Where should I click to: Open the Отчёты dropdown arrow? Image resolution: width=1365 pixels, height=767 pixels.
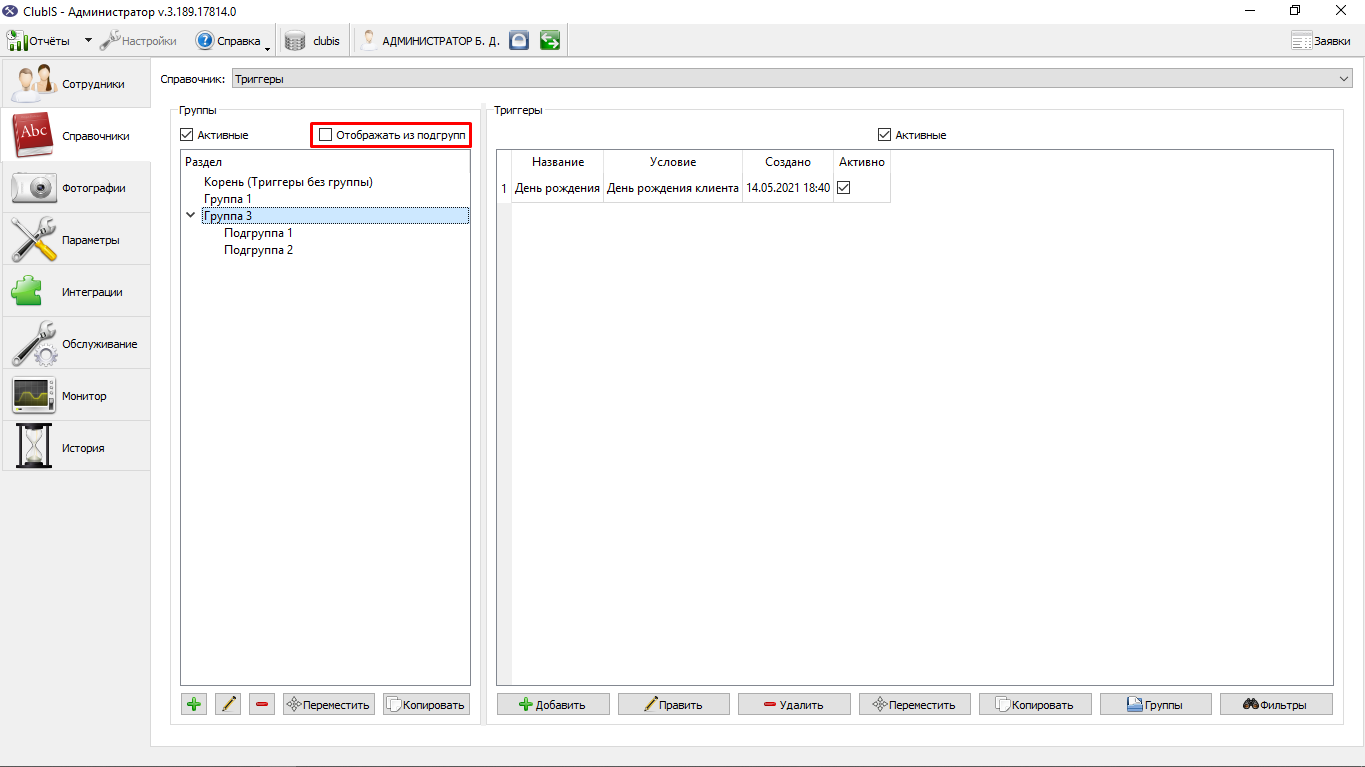(x=88, y=41)
